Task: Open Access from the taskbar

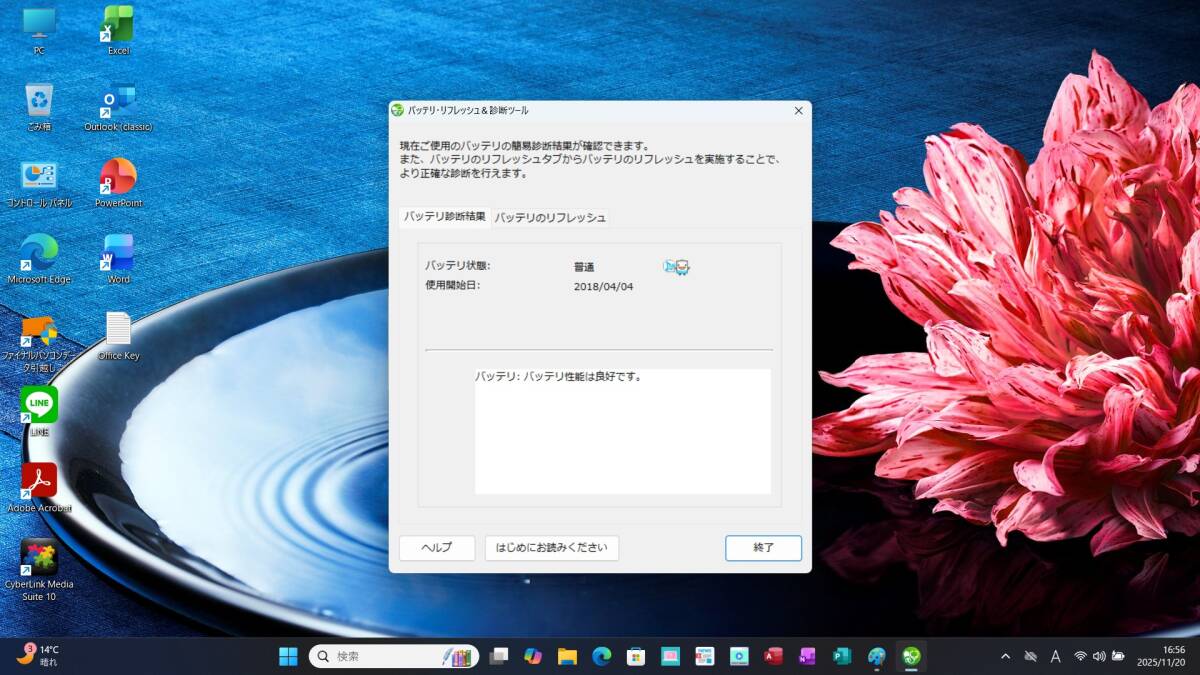Action: click(x=773, y=656)
